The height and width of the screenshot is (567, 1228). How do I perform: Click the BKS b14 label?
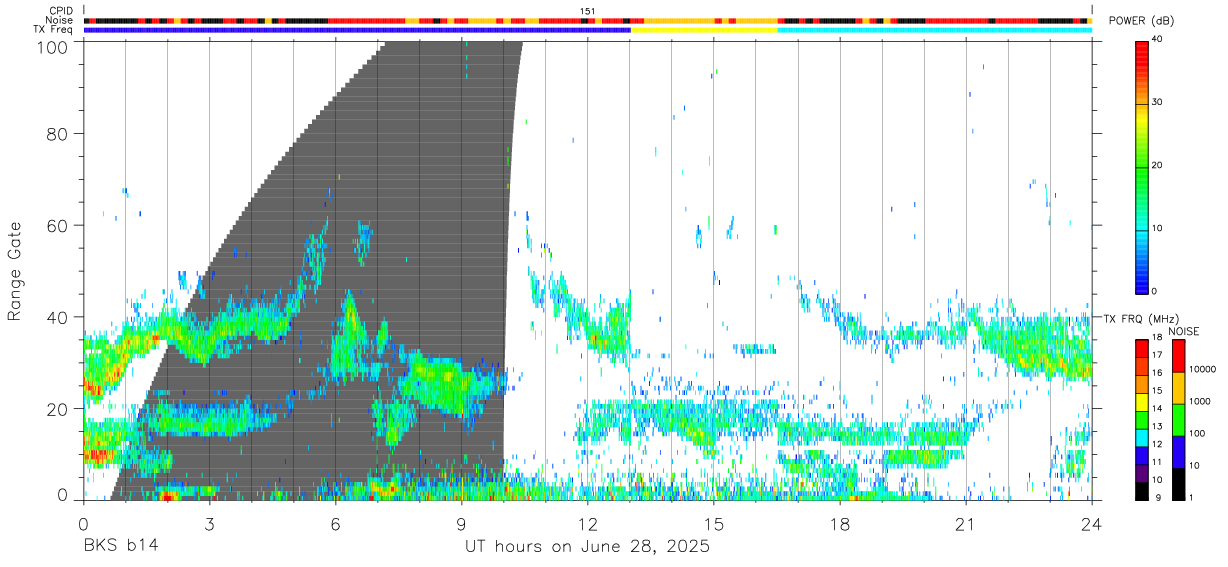pyautogui.click(x=121, y=547)
